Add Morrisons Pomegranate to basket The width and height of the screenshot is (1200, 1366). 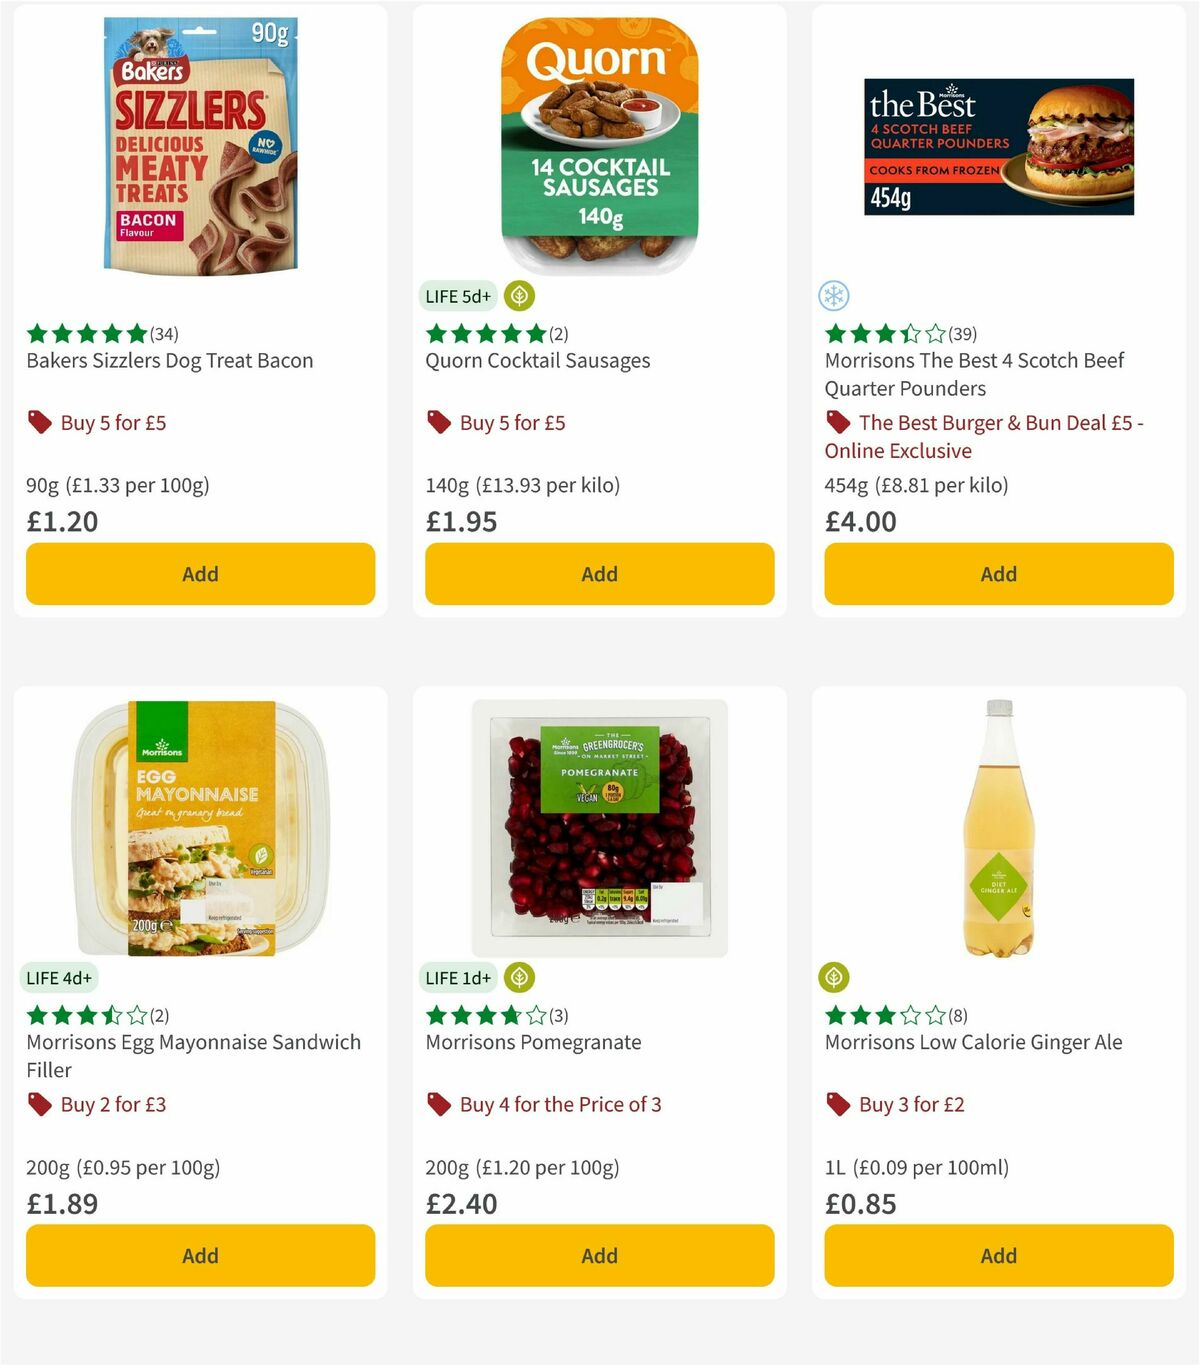[x=599, y=1255]
